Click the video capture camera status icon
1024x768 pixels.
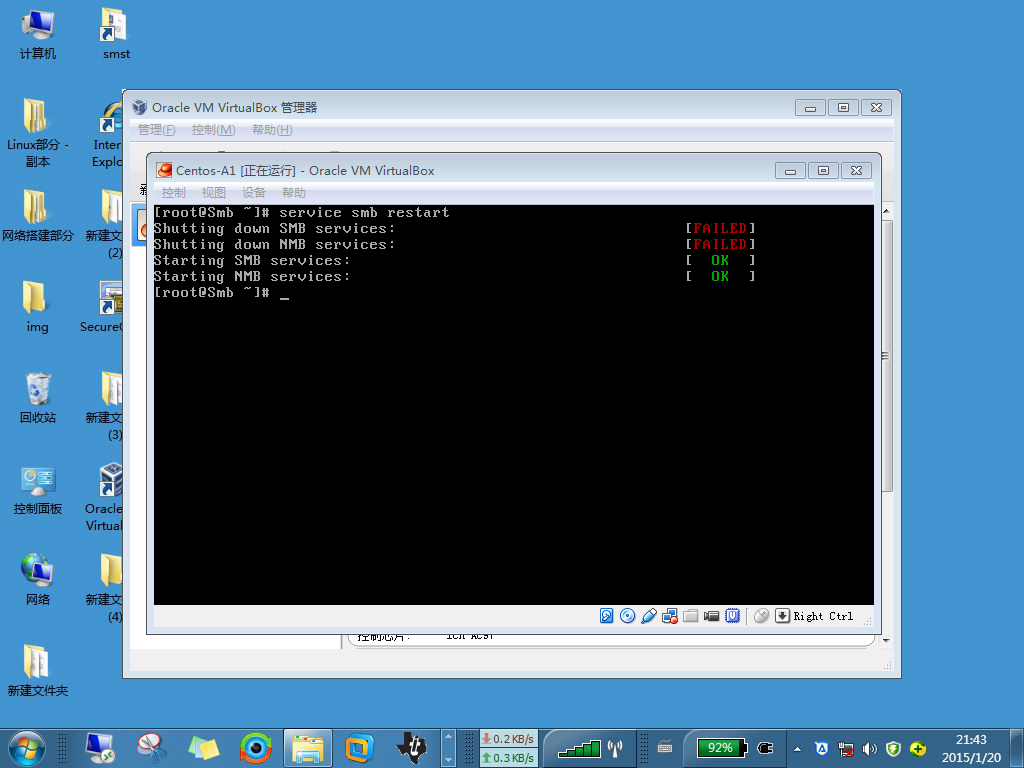click(711, 616)
